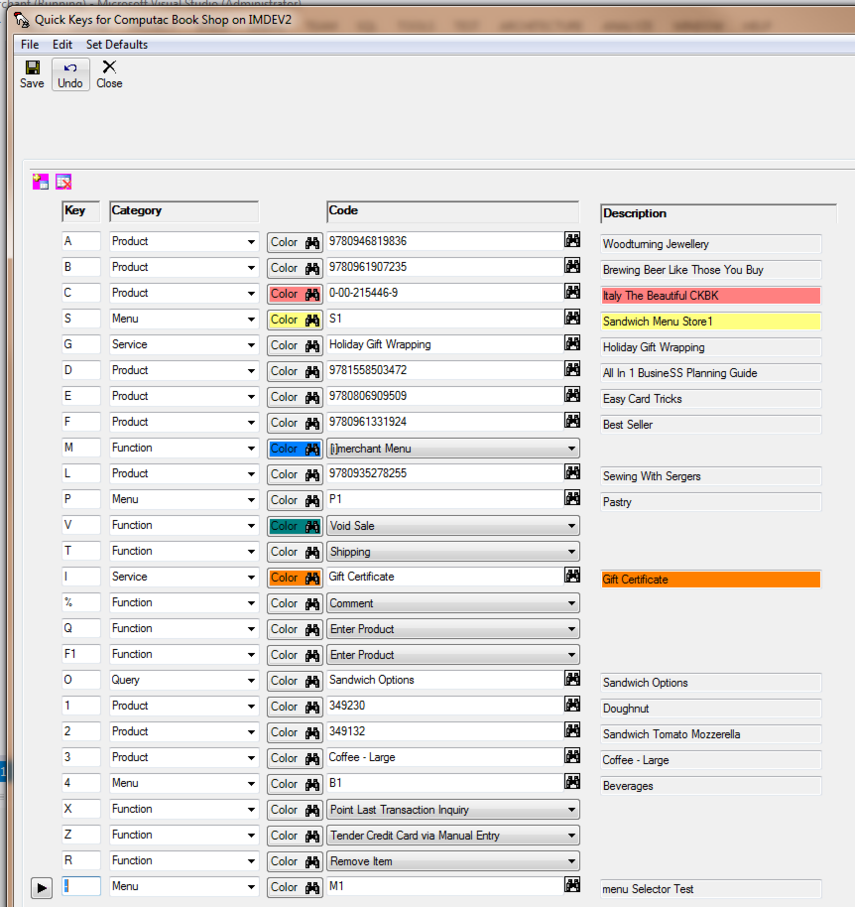
Task: Click binoculars lookup for code 9781558503472
Action: (x=572, y=368)
